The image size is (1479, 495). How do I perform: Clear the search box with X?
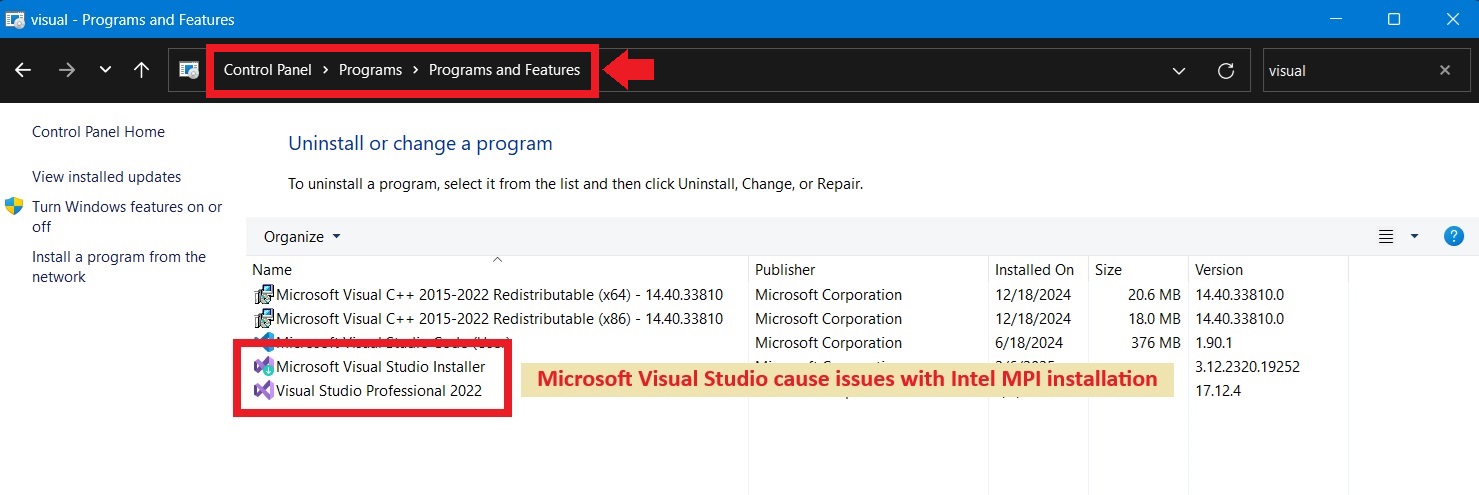1445,70
